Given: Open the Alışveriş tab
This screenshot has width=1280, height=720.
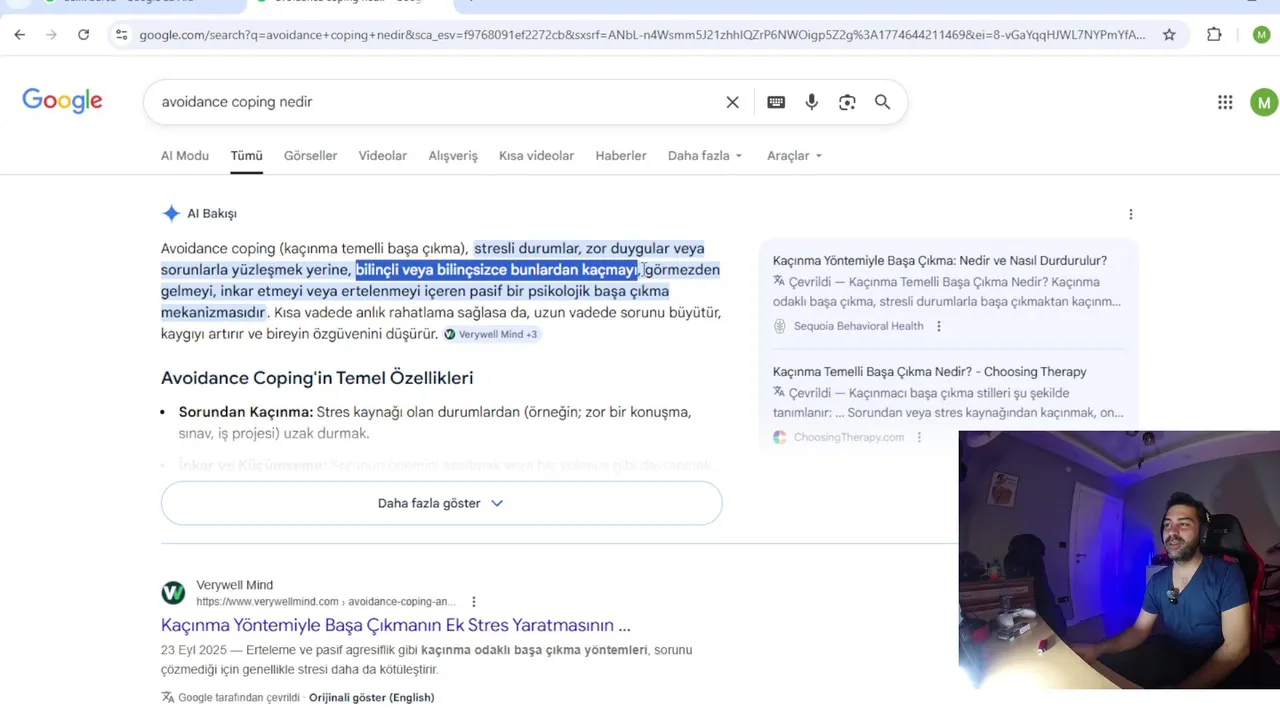Looking at the screenshot, I should tap(453, 156).
